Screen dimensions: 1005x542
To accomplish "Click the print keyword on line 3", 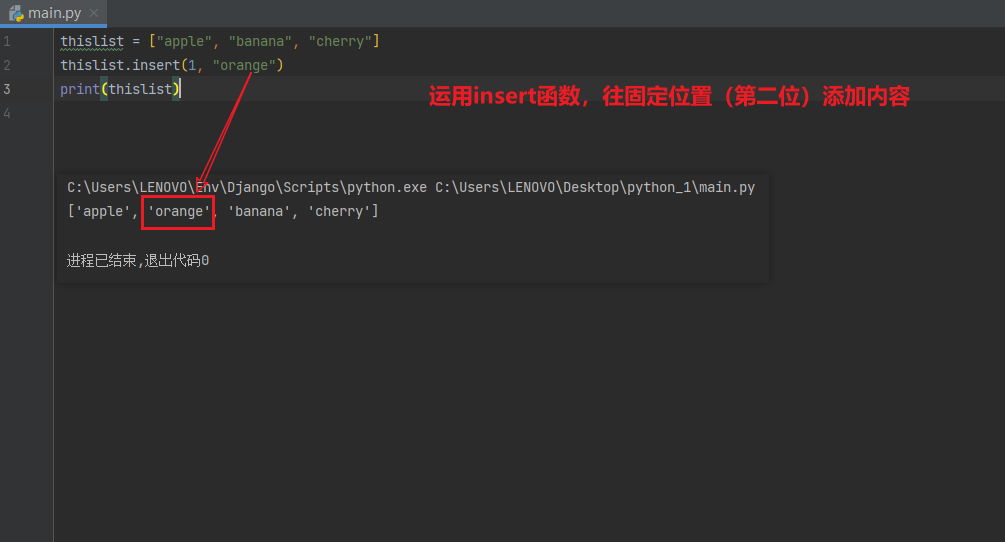I will pyautogui.click(x=79, y=89).
